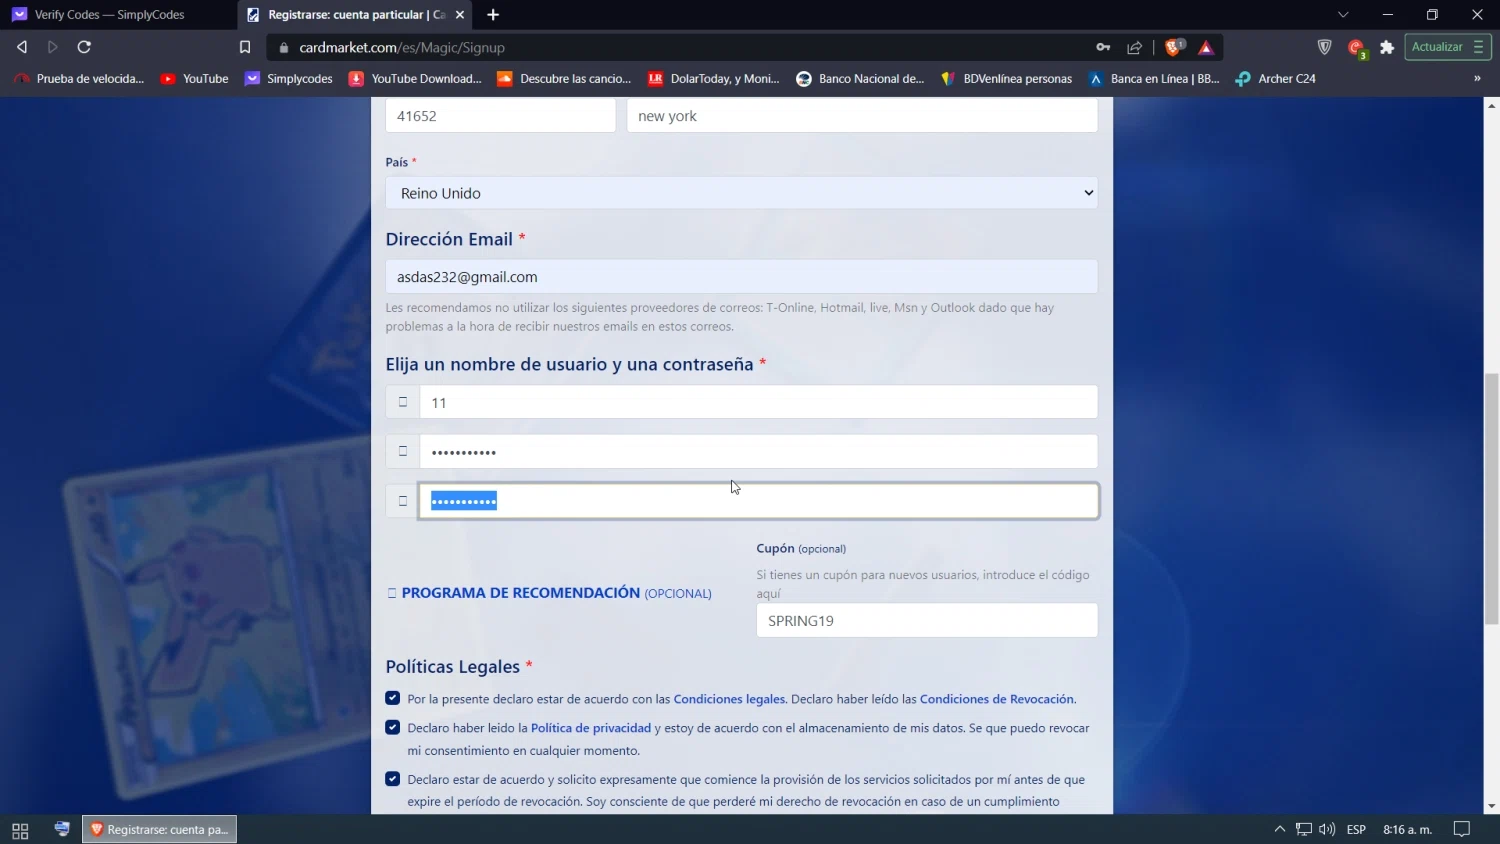1500x844 pixels.
Task: Open the YouTube Download bookmark
Action: (x=415, y=78)
